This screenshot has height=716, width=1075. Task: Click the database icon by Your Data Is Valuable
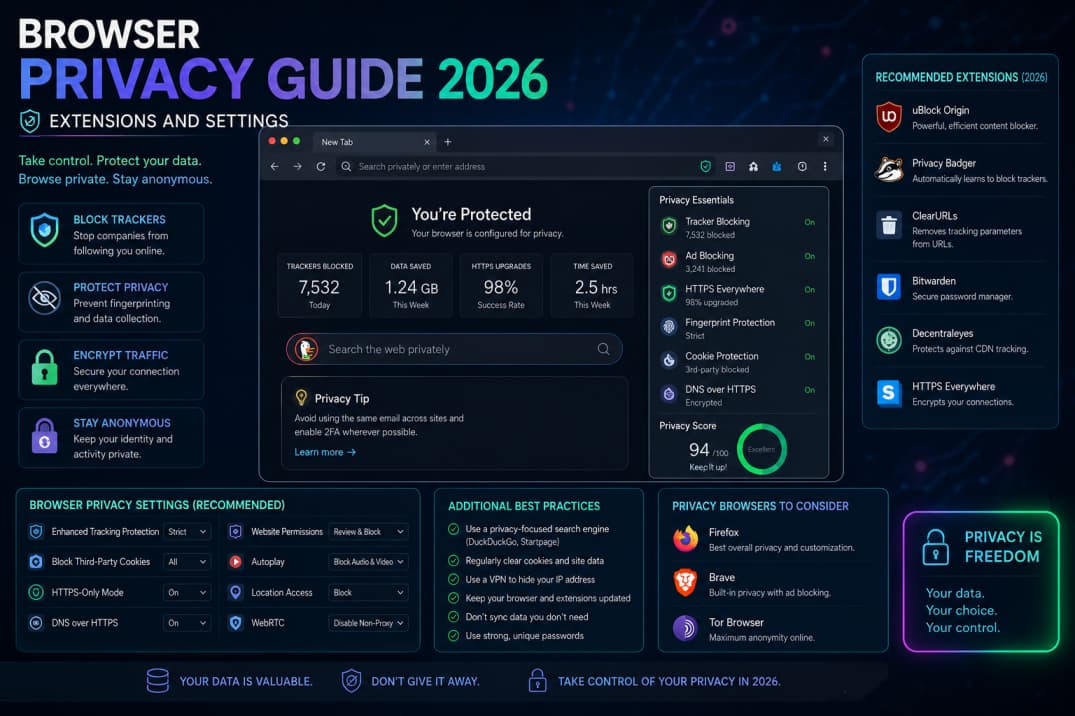pyautogui.click(x=158, y=680)
